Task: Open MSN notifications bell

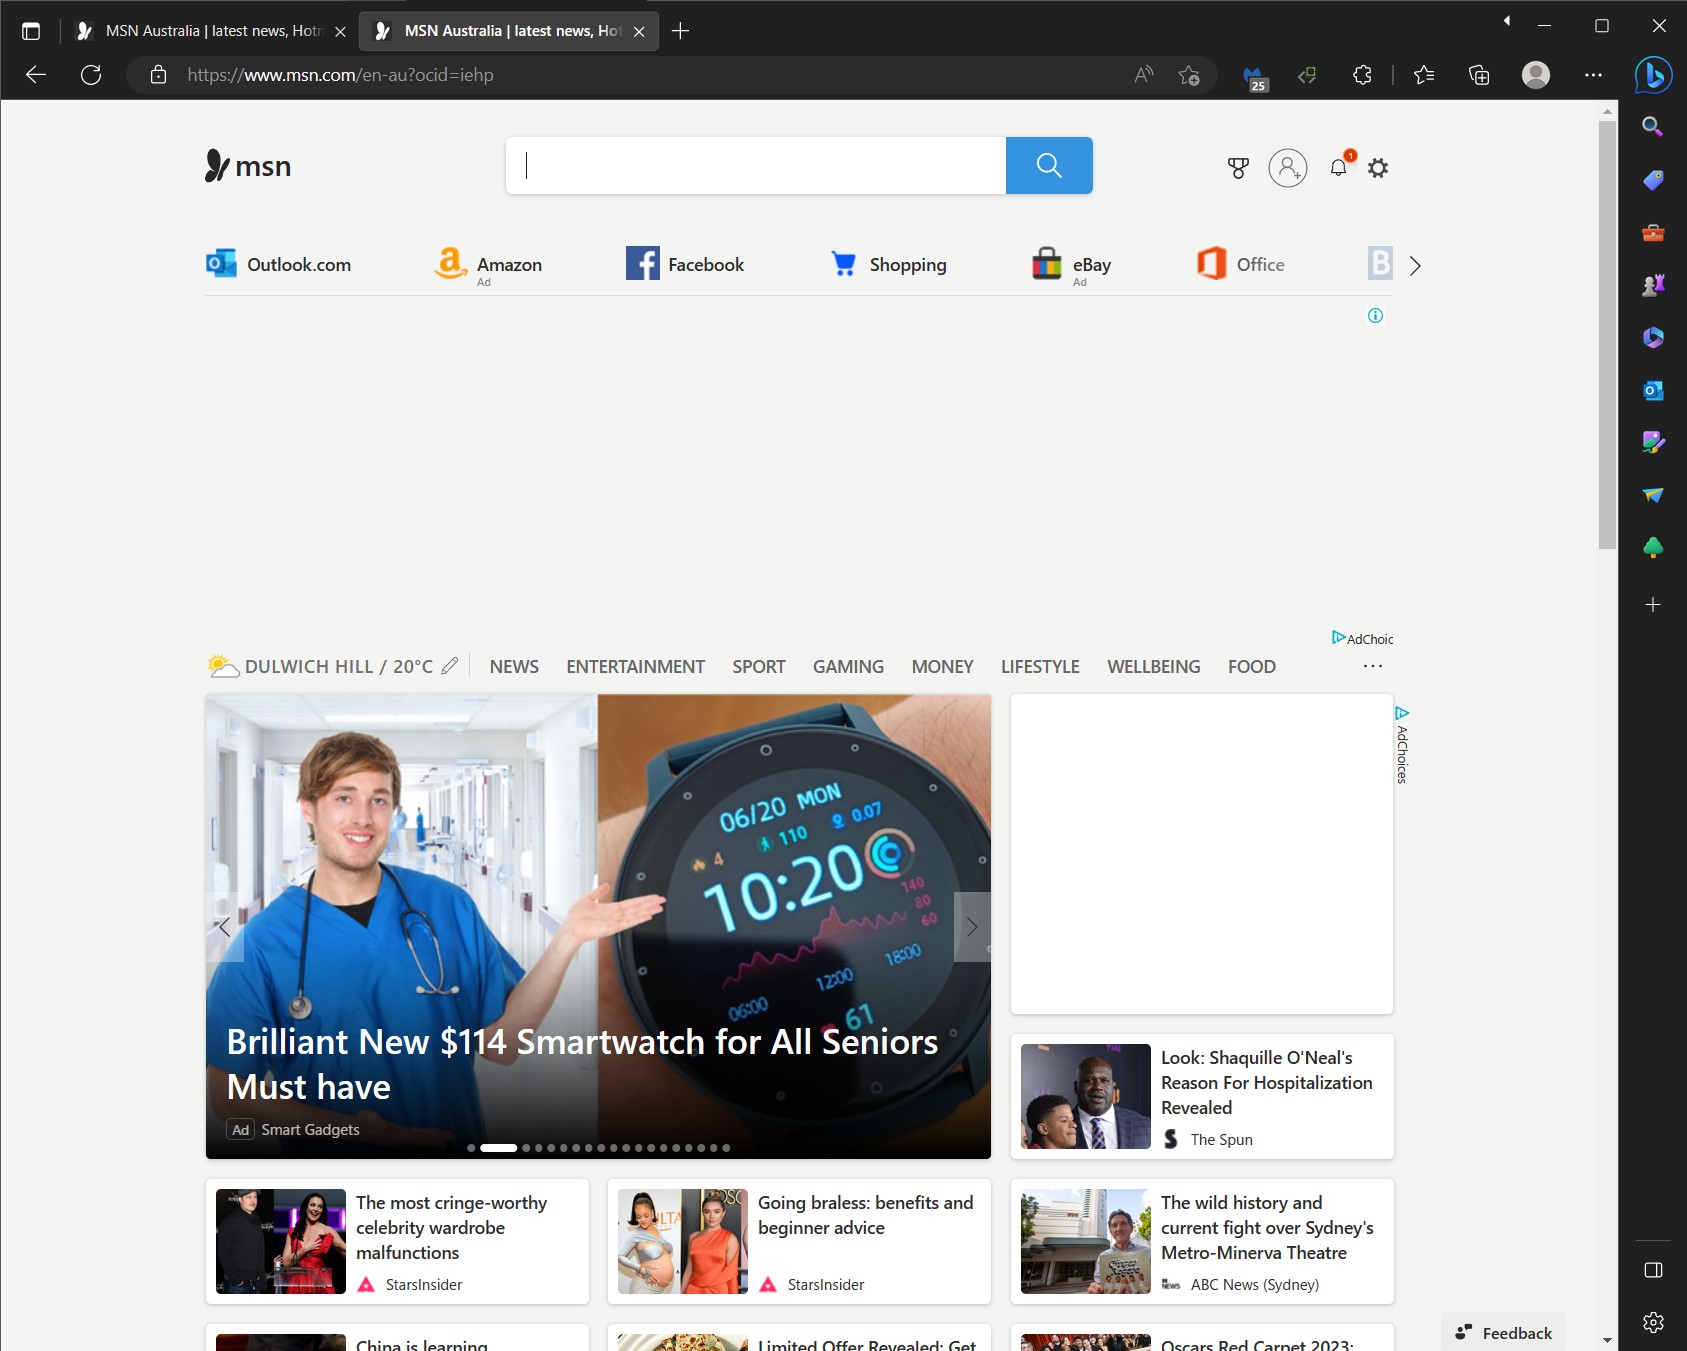Action: pyautogui.click(x=1339, y=166)
